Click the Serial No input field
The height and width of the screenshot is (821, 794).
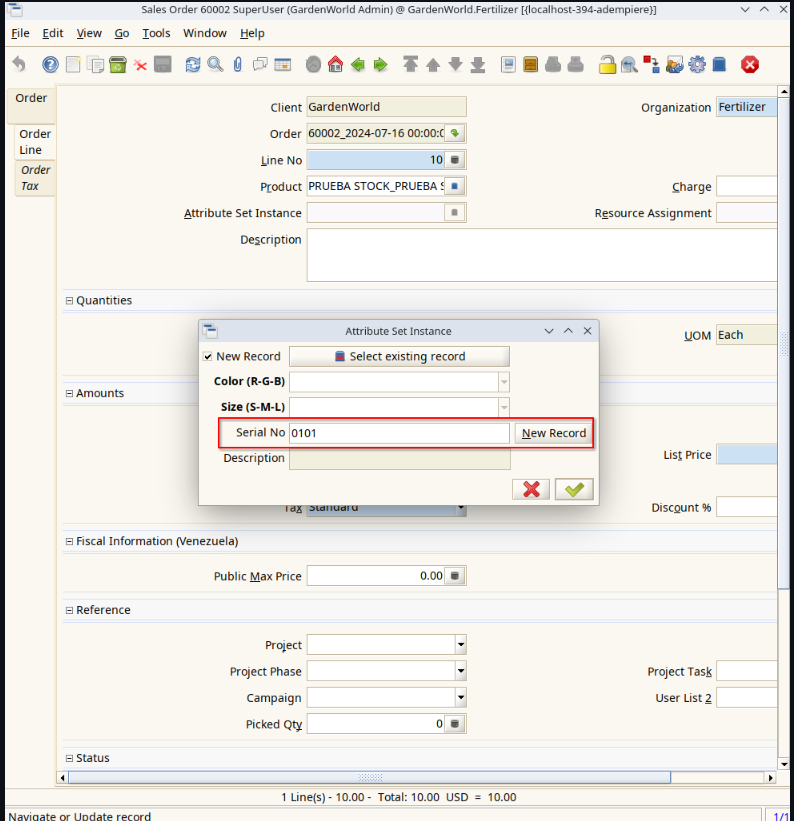click(398, 433)
